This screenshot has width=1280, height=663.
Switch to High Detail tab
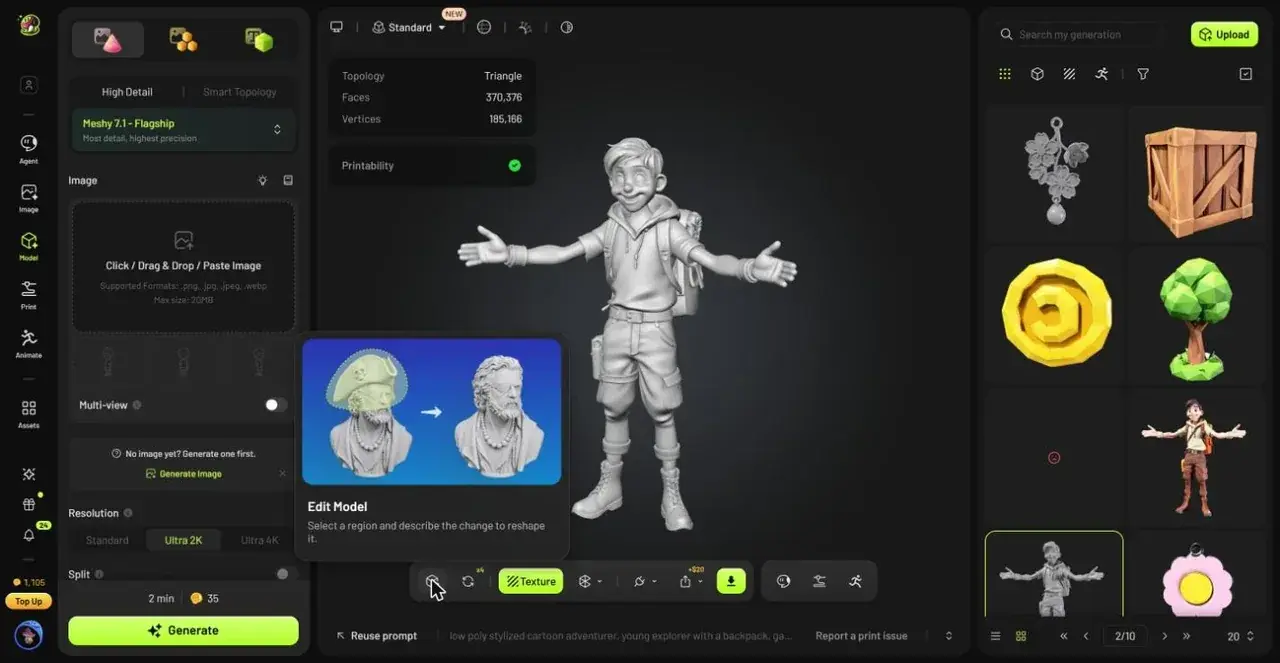tap(127, 92)
